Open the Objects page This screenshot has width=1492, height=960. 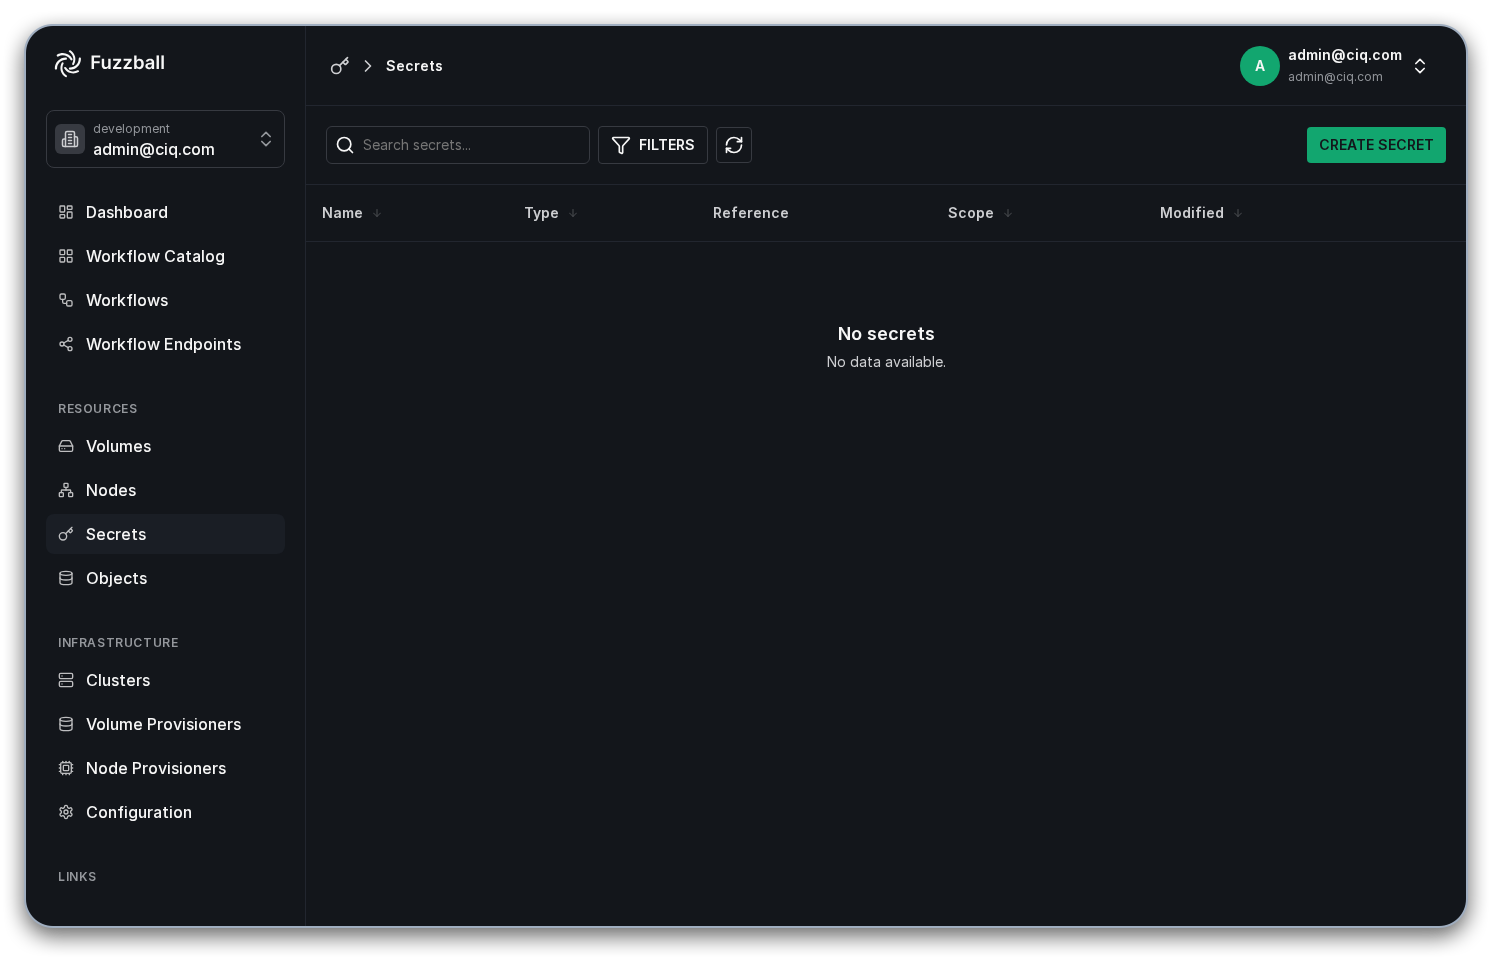(x=165, y=578)
